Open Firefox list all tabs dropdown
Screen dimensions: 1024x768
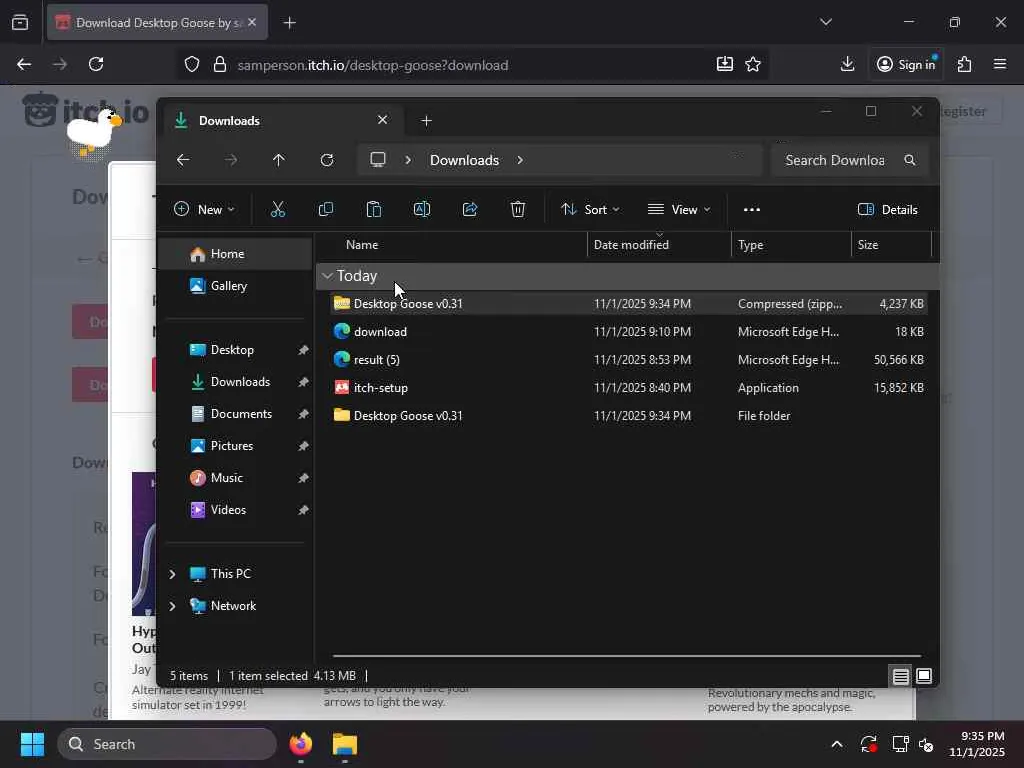826,22
